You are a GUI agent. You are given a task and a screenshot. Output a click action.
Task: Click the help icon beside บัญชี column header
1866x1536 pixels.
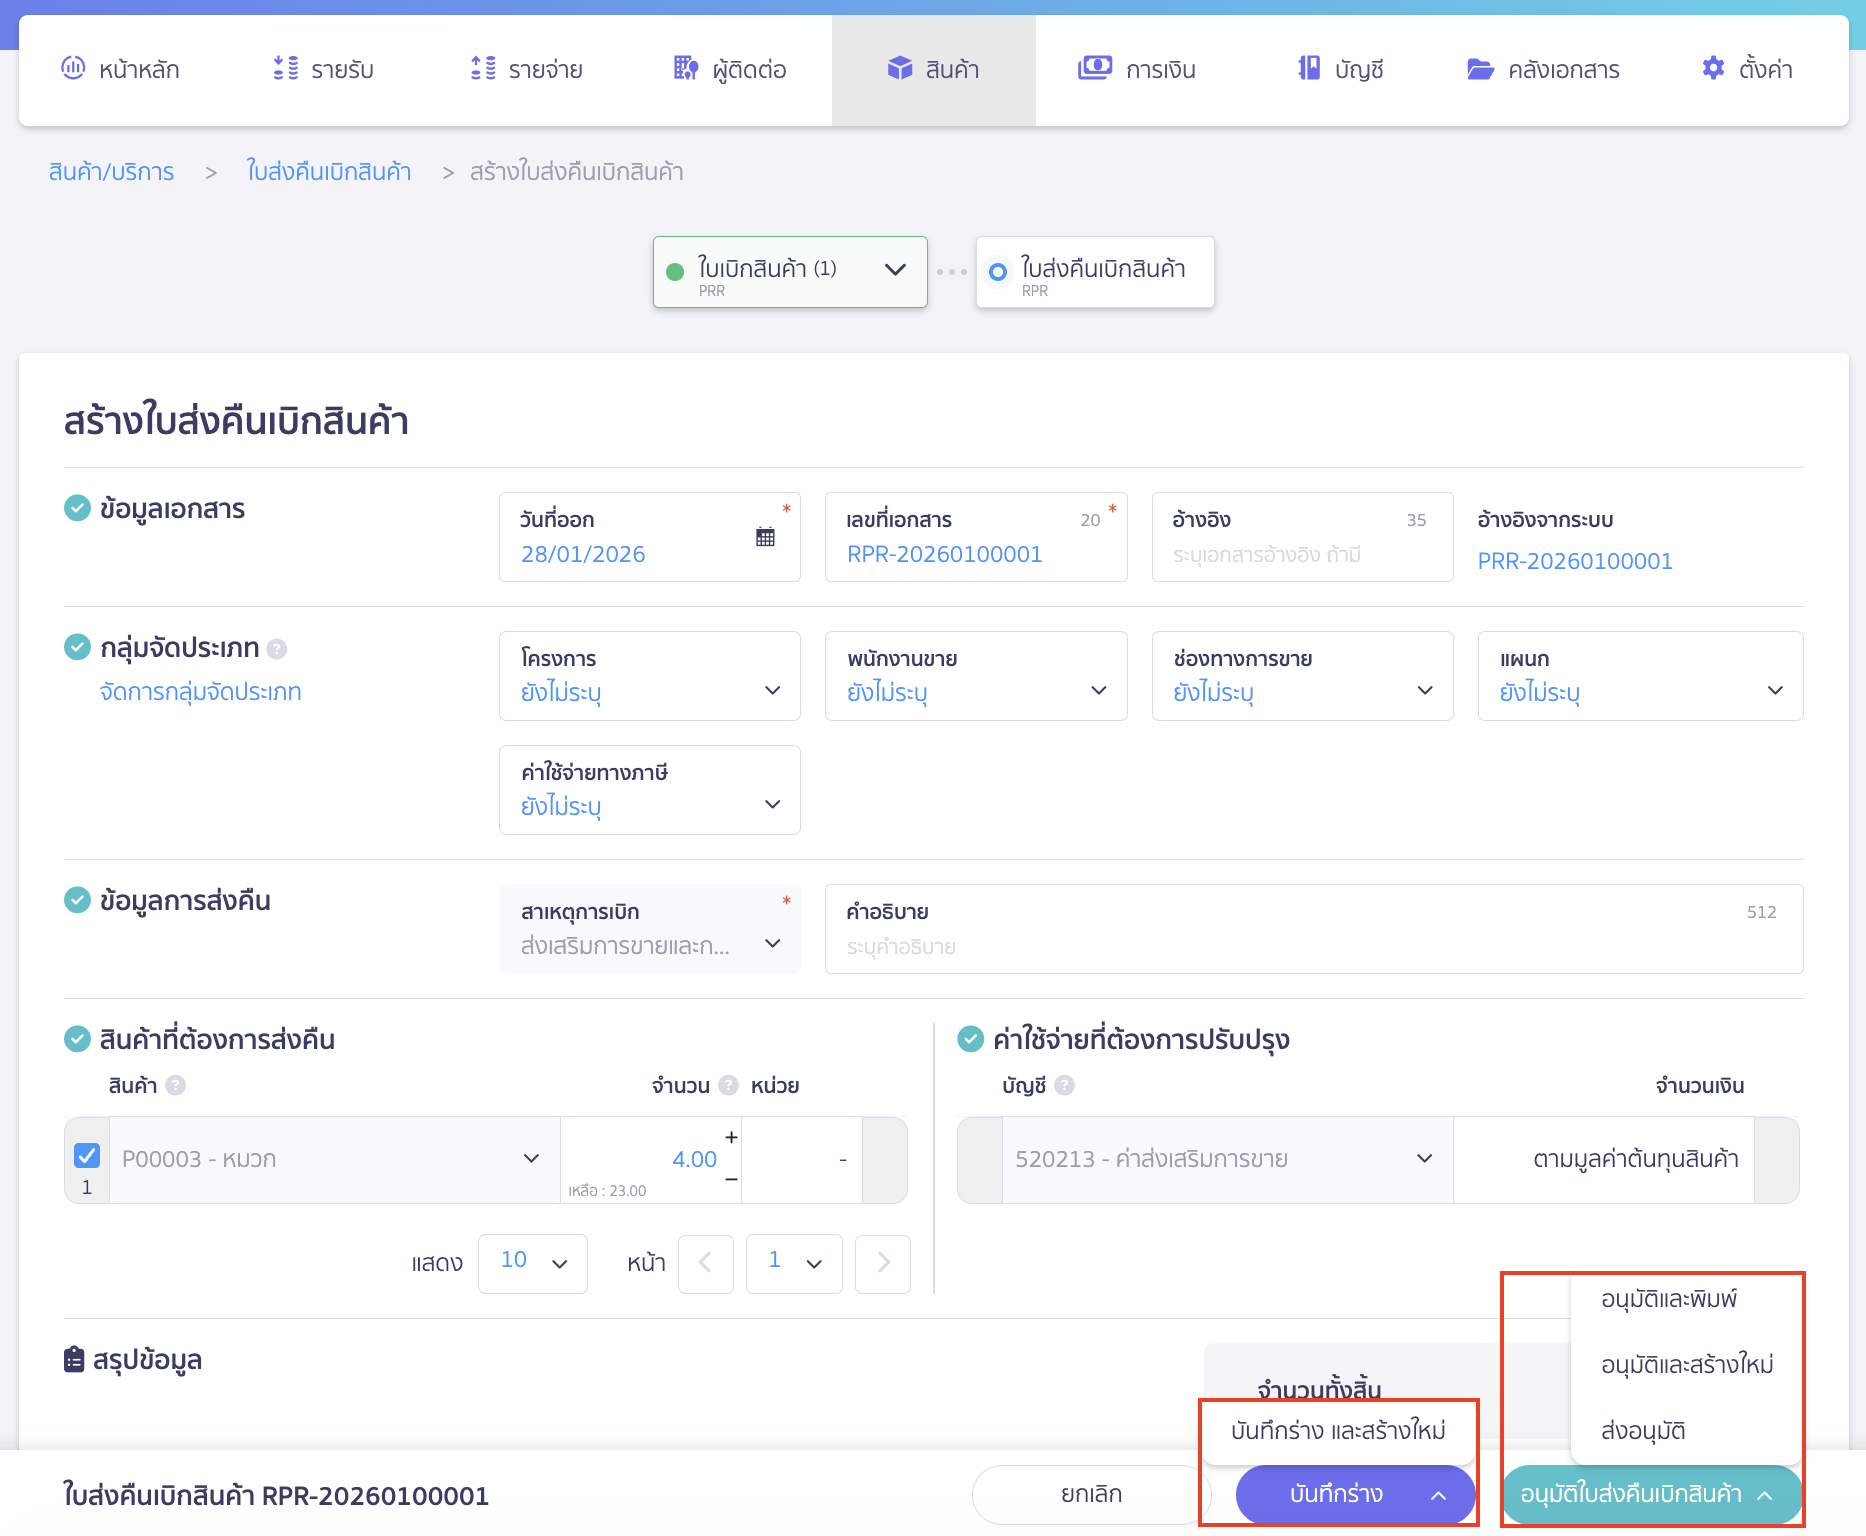[x=1065, y=1085]
